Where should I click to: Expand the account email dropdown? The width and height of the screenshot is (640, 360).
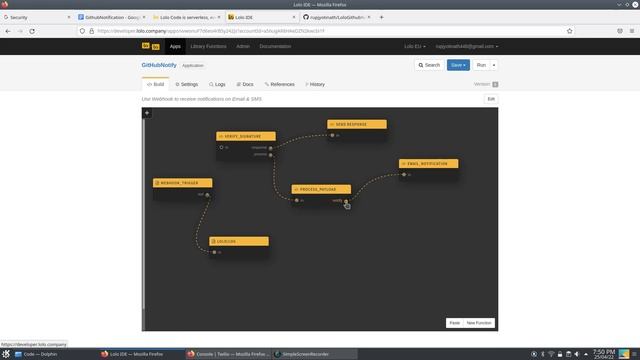(467, 47)
